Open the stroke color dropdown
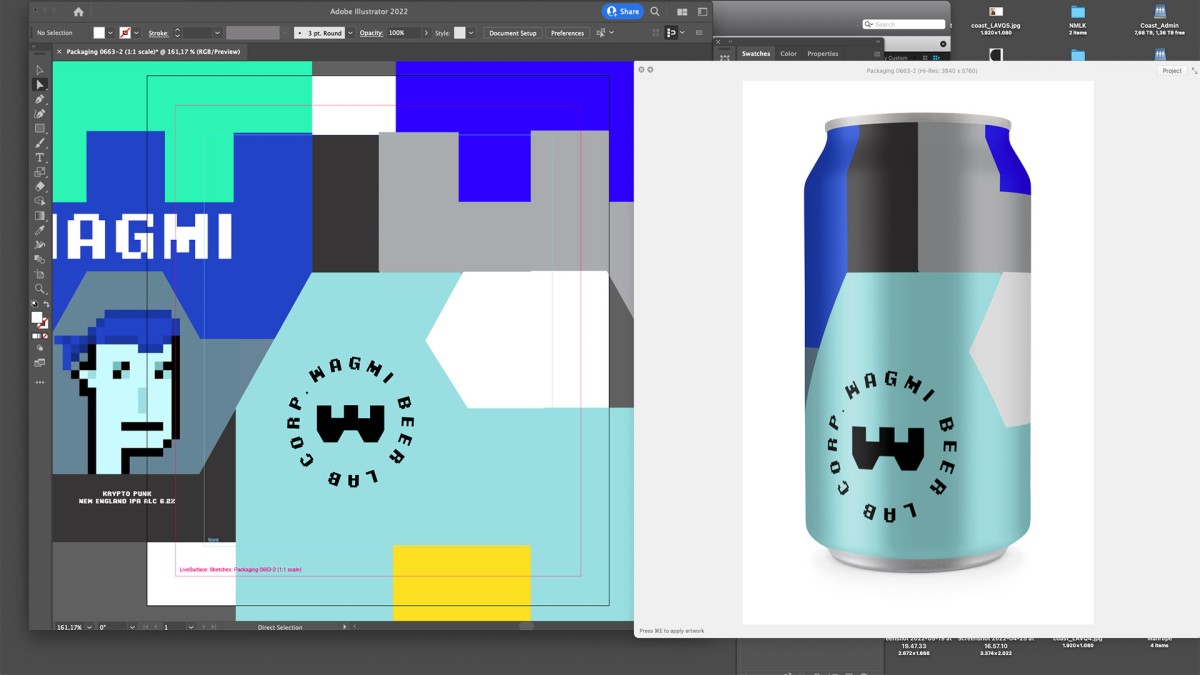The height and width of the screenshot is (675, 1200). (137, 33)
